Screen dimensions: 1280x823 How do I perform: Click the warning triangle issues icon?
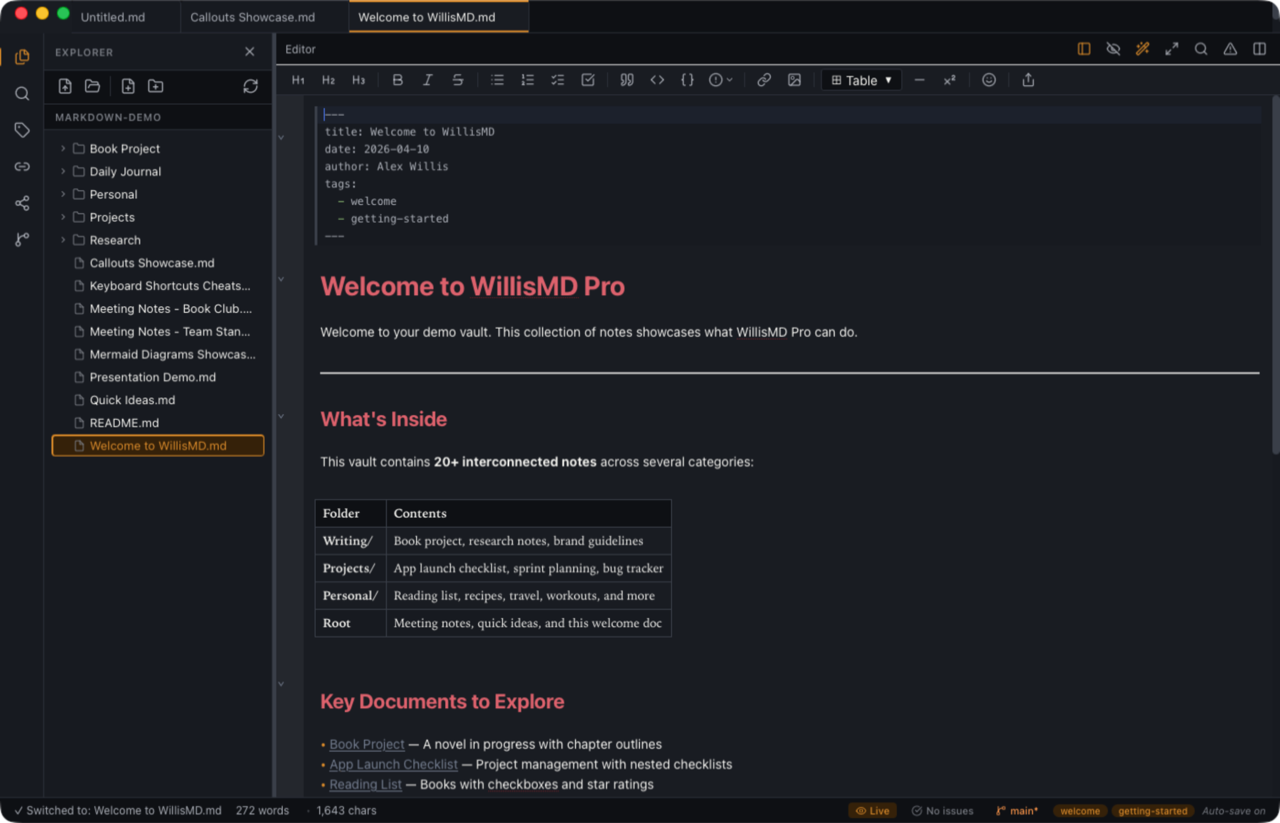[x=1230, y=49]
